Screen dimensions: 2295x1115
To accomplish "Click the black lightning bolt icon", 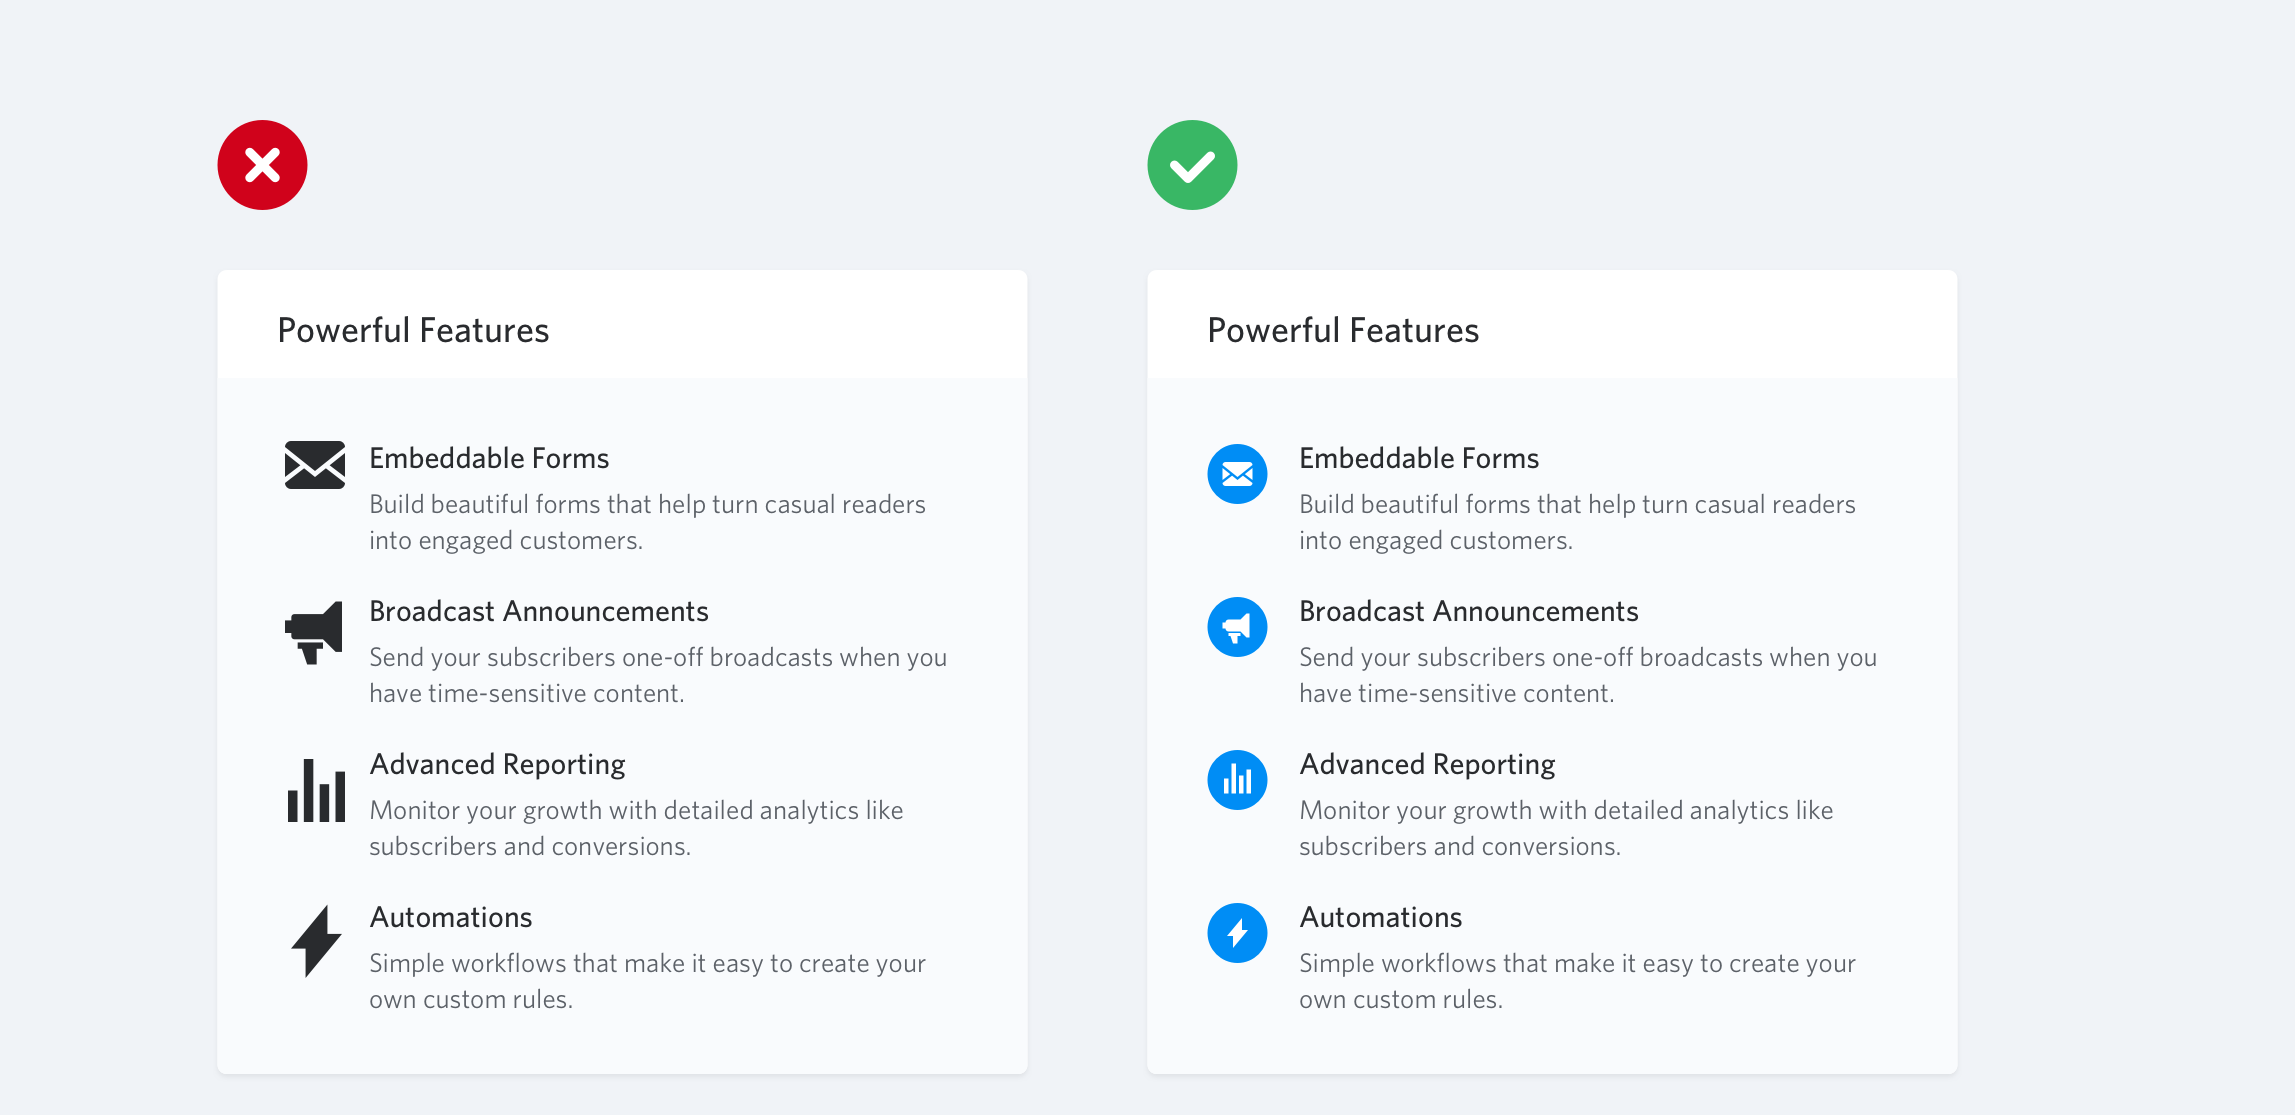I will pyautogui.click(x=316, y=941).
